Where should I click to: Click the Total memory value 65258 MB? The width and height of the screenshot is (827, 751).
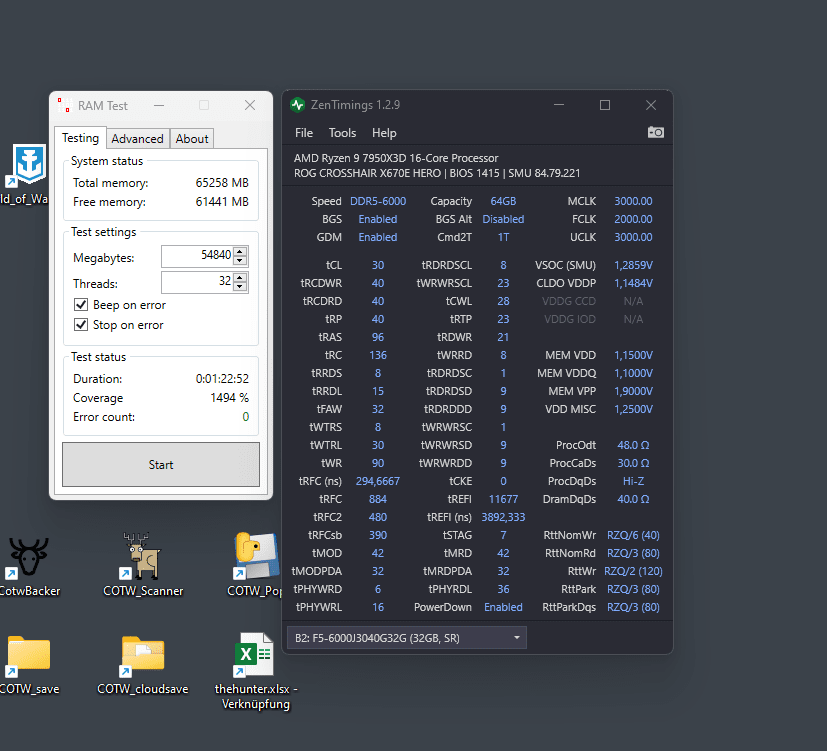pos(222,183)
